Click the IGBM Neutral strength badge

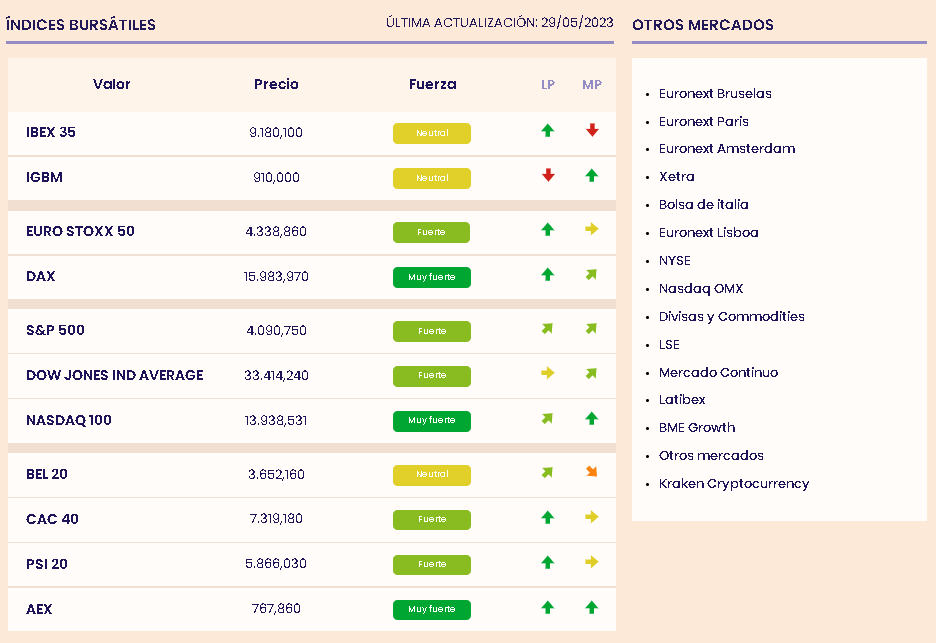(432, 178)
